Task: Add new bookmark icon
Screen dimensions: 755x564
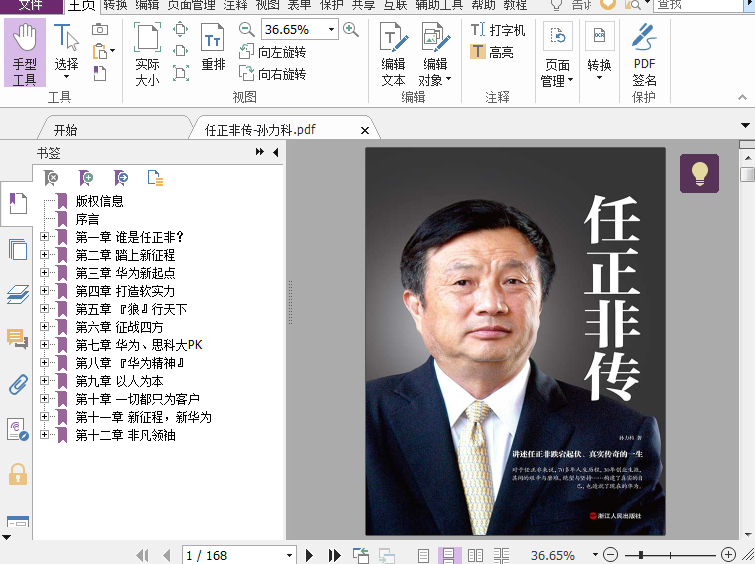Action: (86, 178)
